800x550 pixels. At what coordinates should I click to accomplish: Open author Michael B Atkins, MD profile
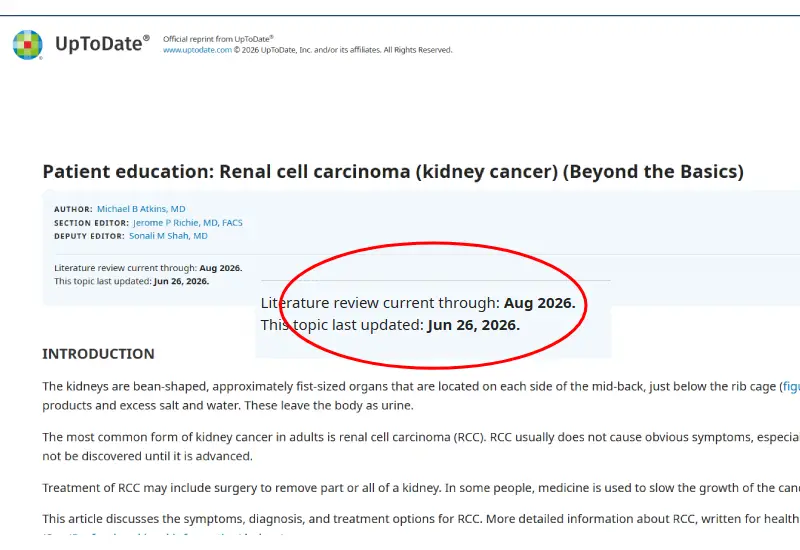tap(141, 209)
